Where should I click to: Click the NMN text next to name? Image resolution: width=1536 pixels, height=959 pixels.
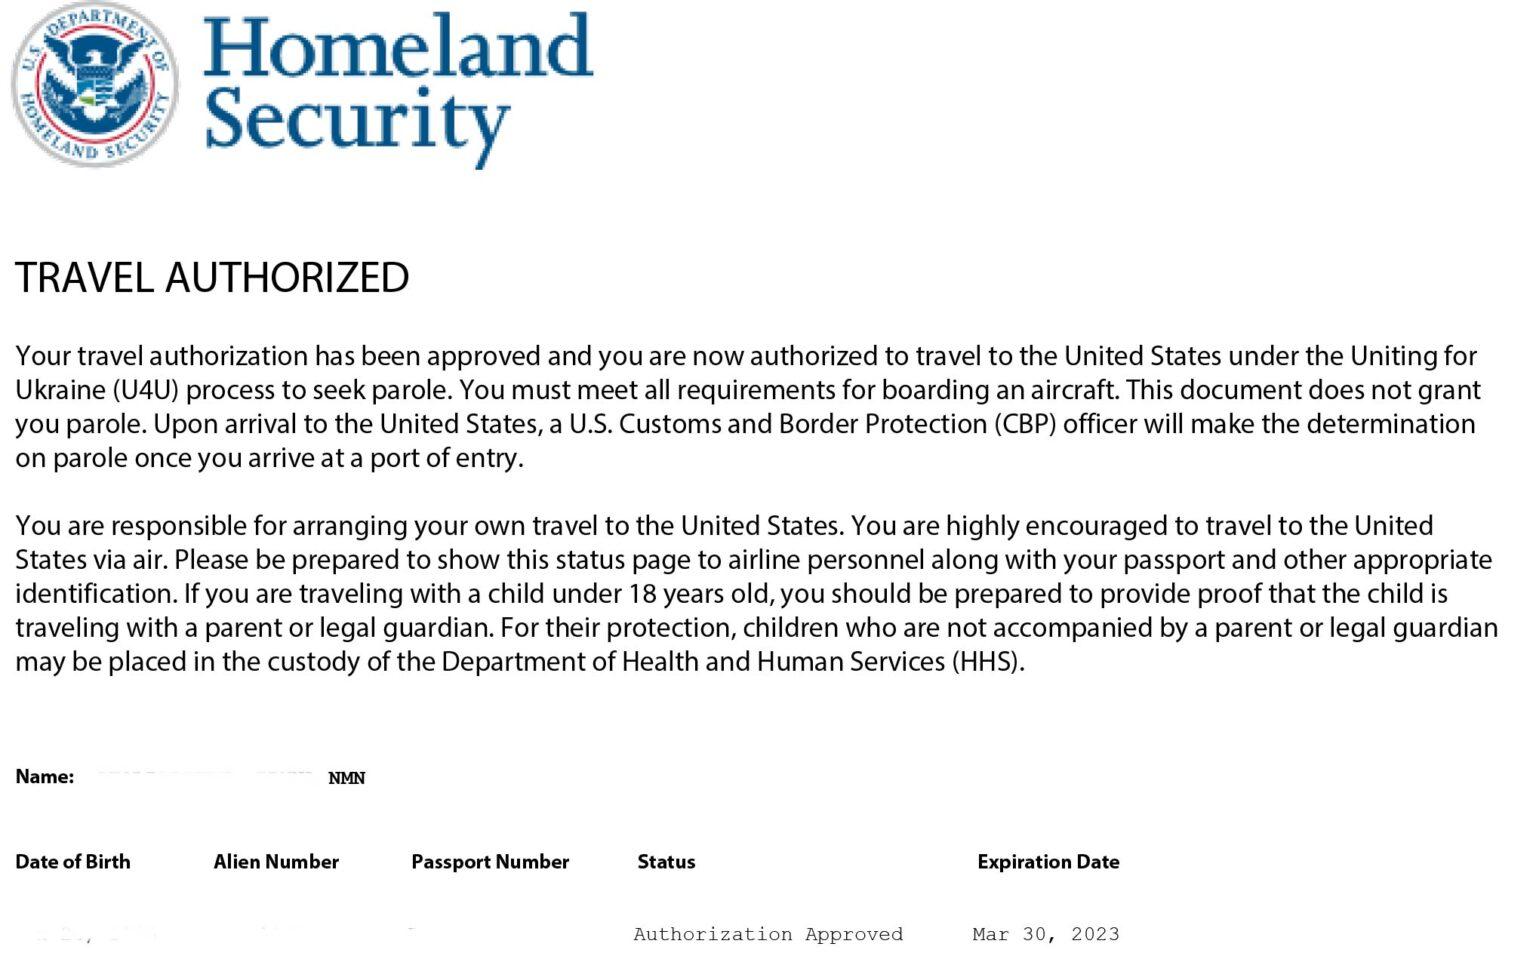[347, 778]
